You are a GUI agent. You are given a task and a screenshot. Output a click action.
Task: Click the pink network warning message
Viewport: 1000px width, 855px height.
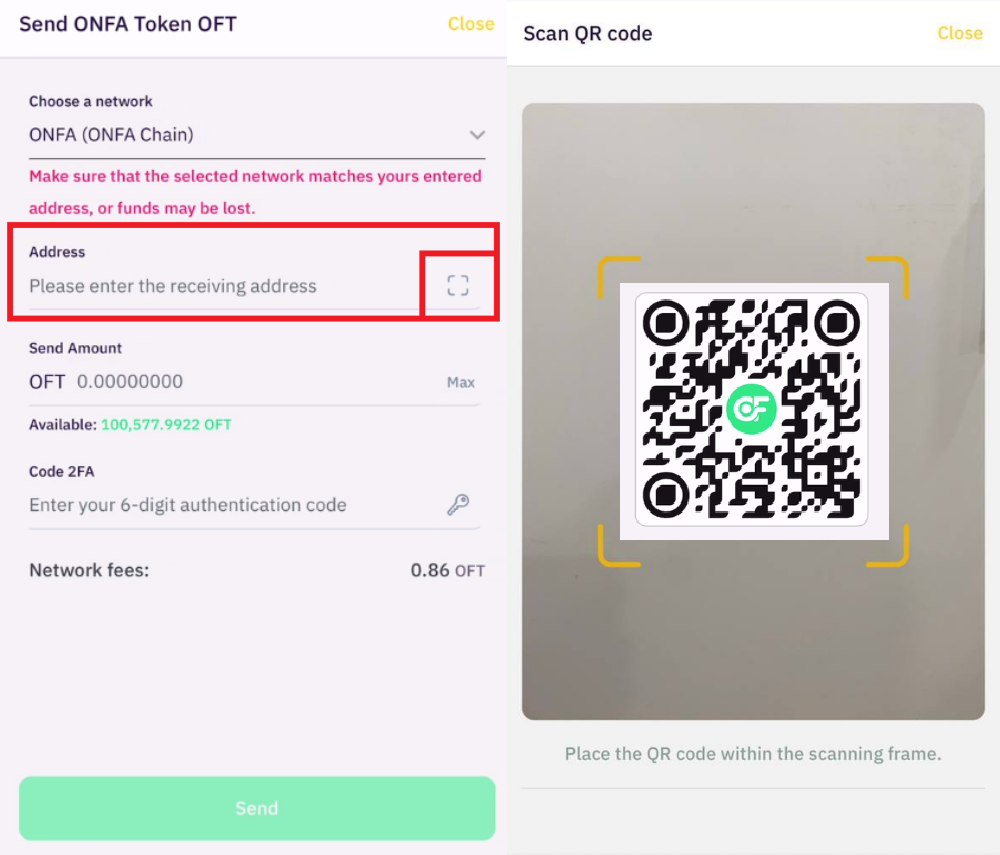[255, 192]
